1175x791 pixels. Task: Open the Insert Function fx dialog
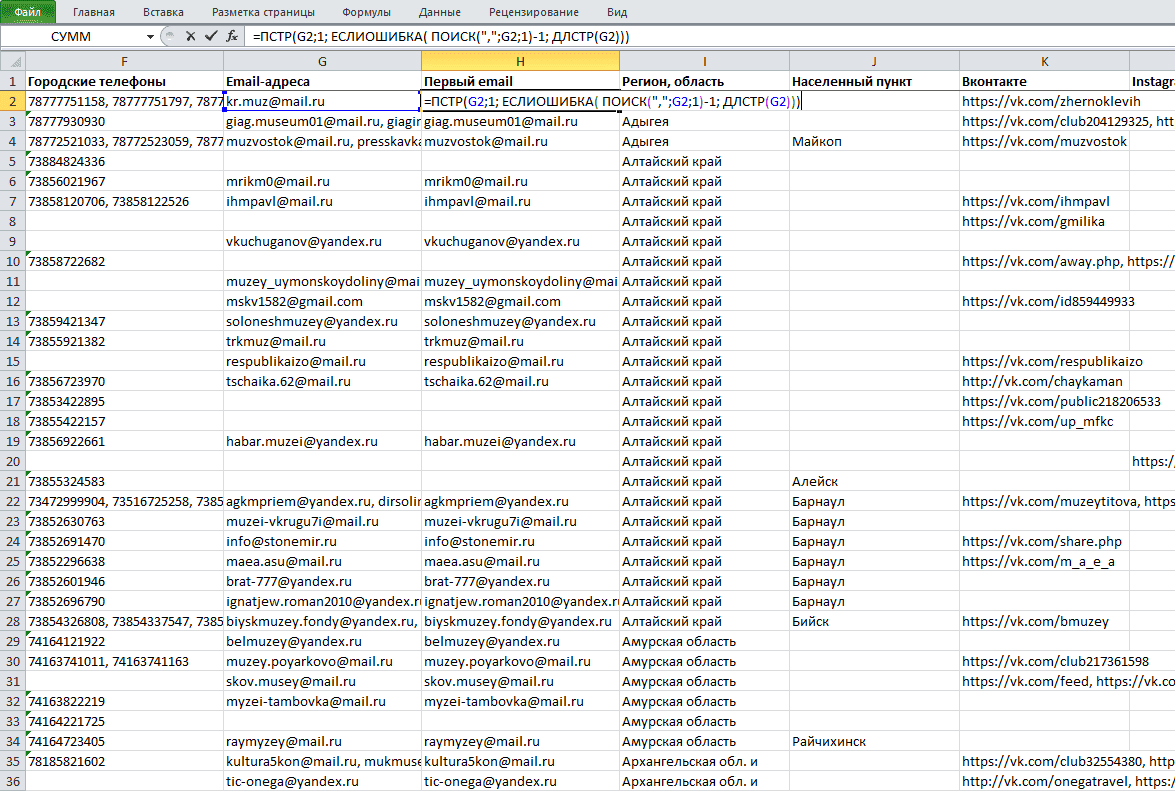point(232,36)
